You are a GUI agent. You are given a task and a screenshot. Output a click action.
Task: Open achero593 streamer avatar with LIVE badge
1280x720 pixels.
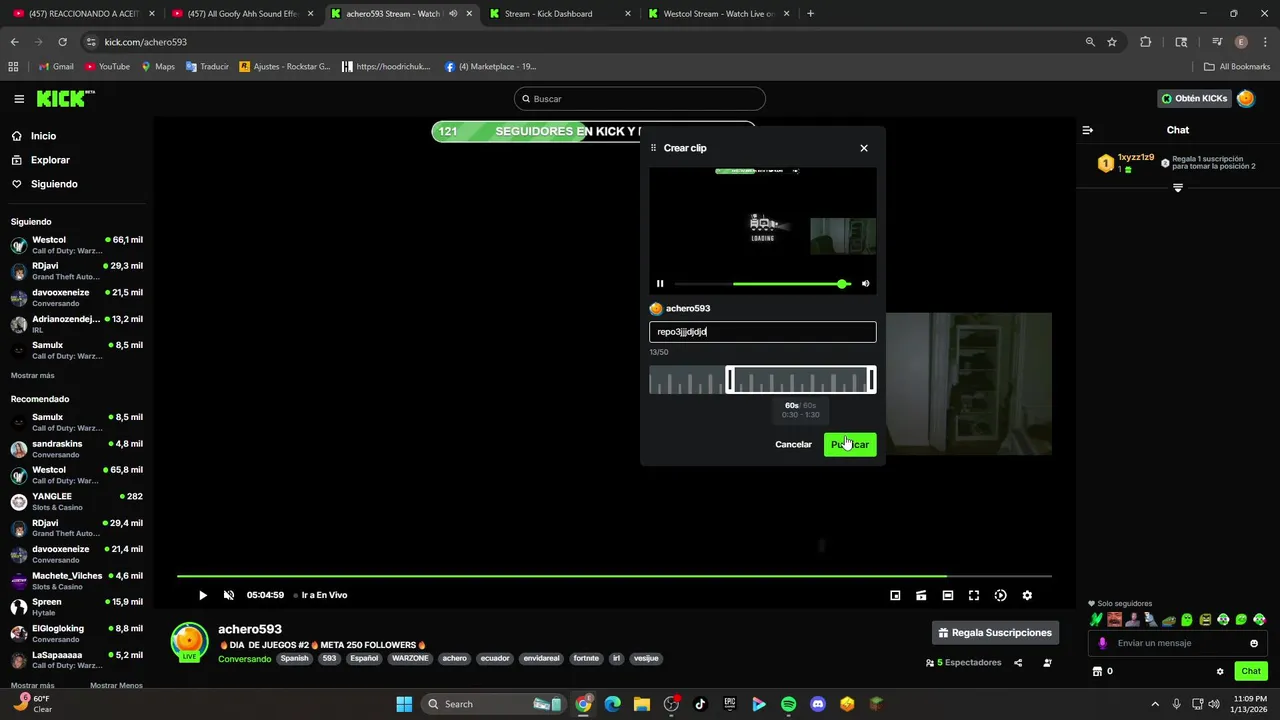pyautogui.click(x=190, y=642)
